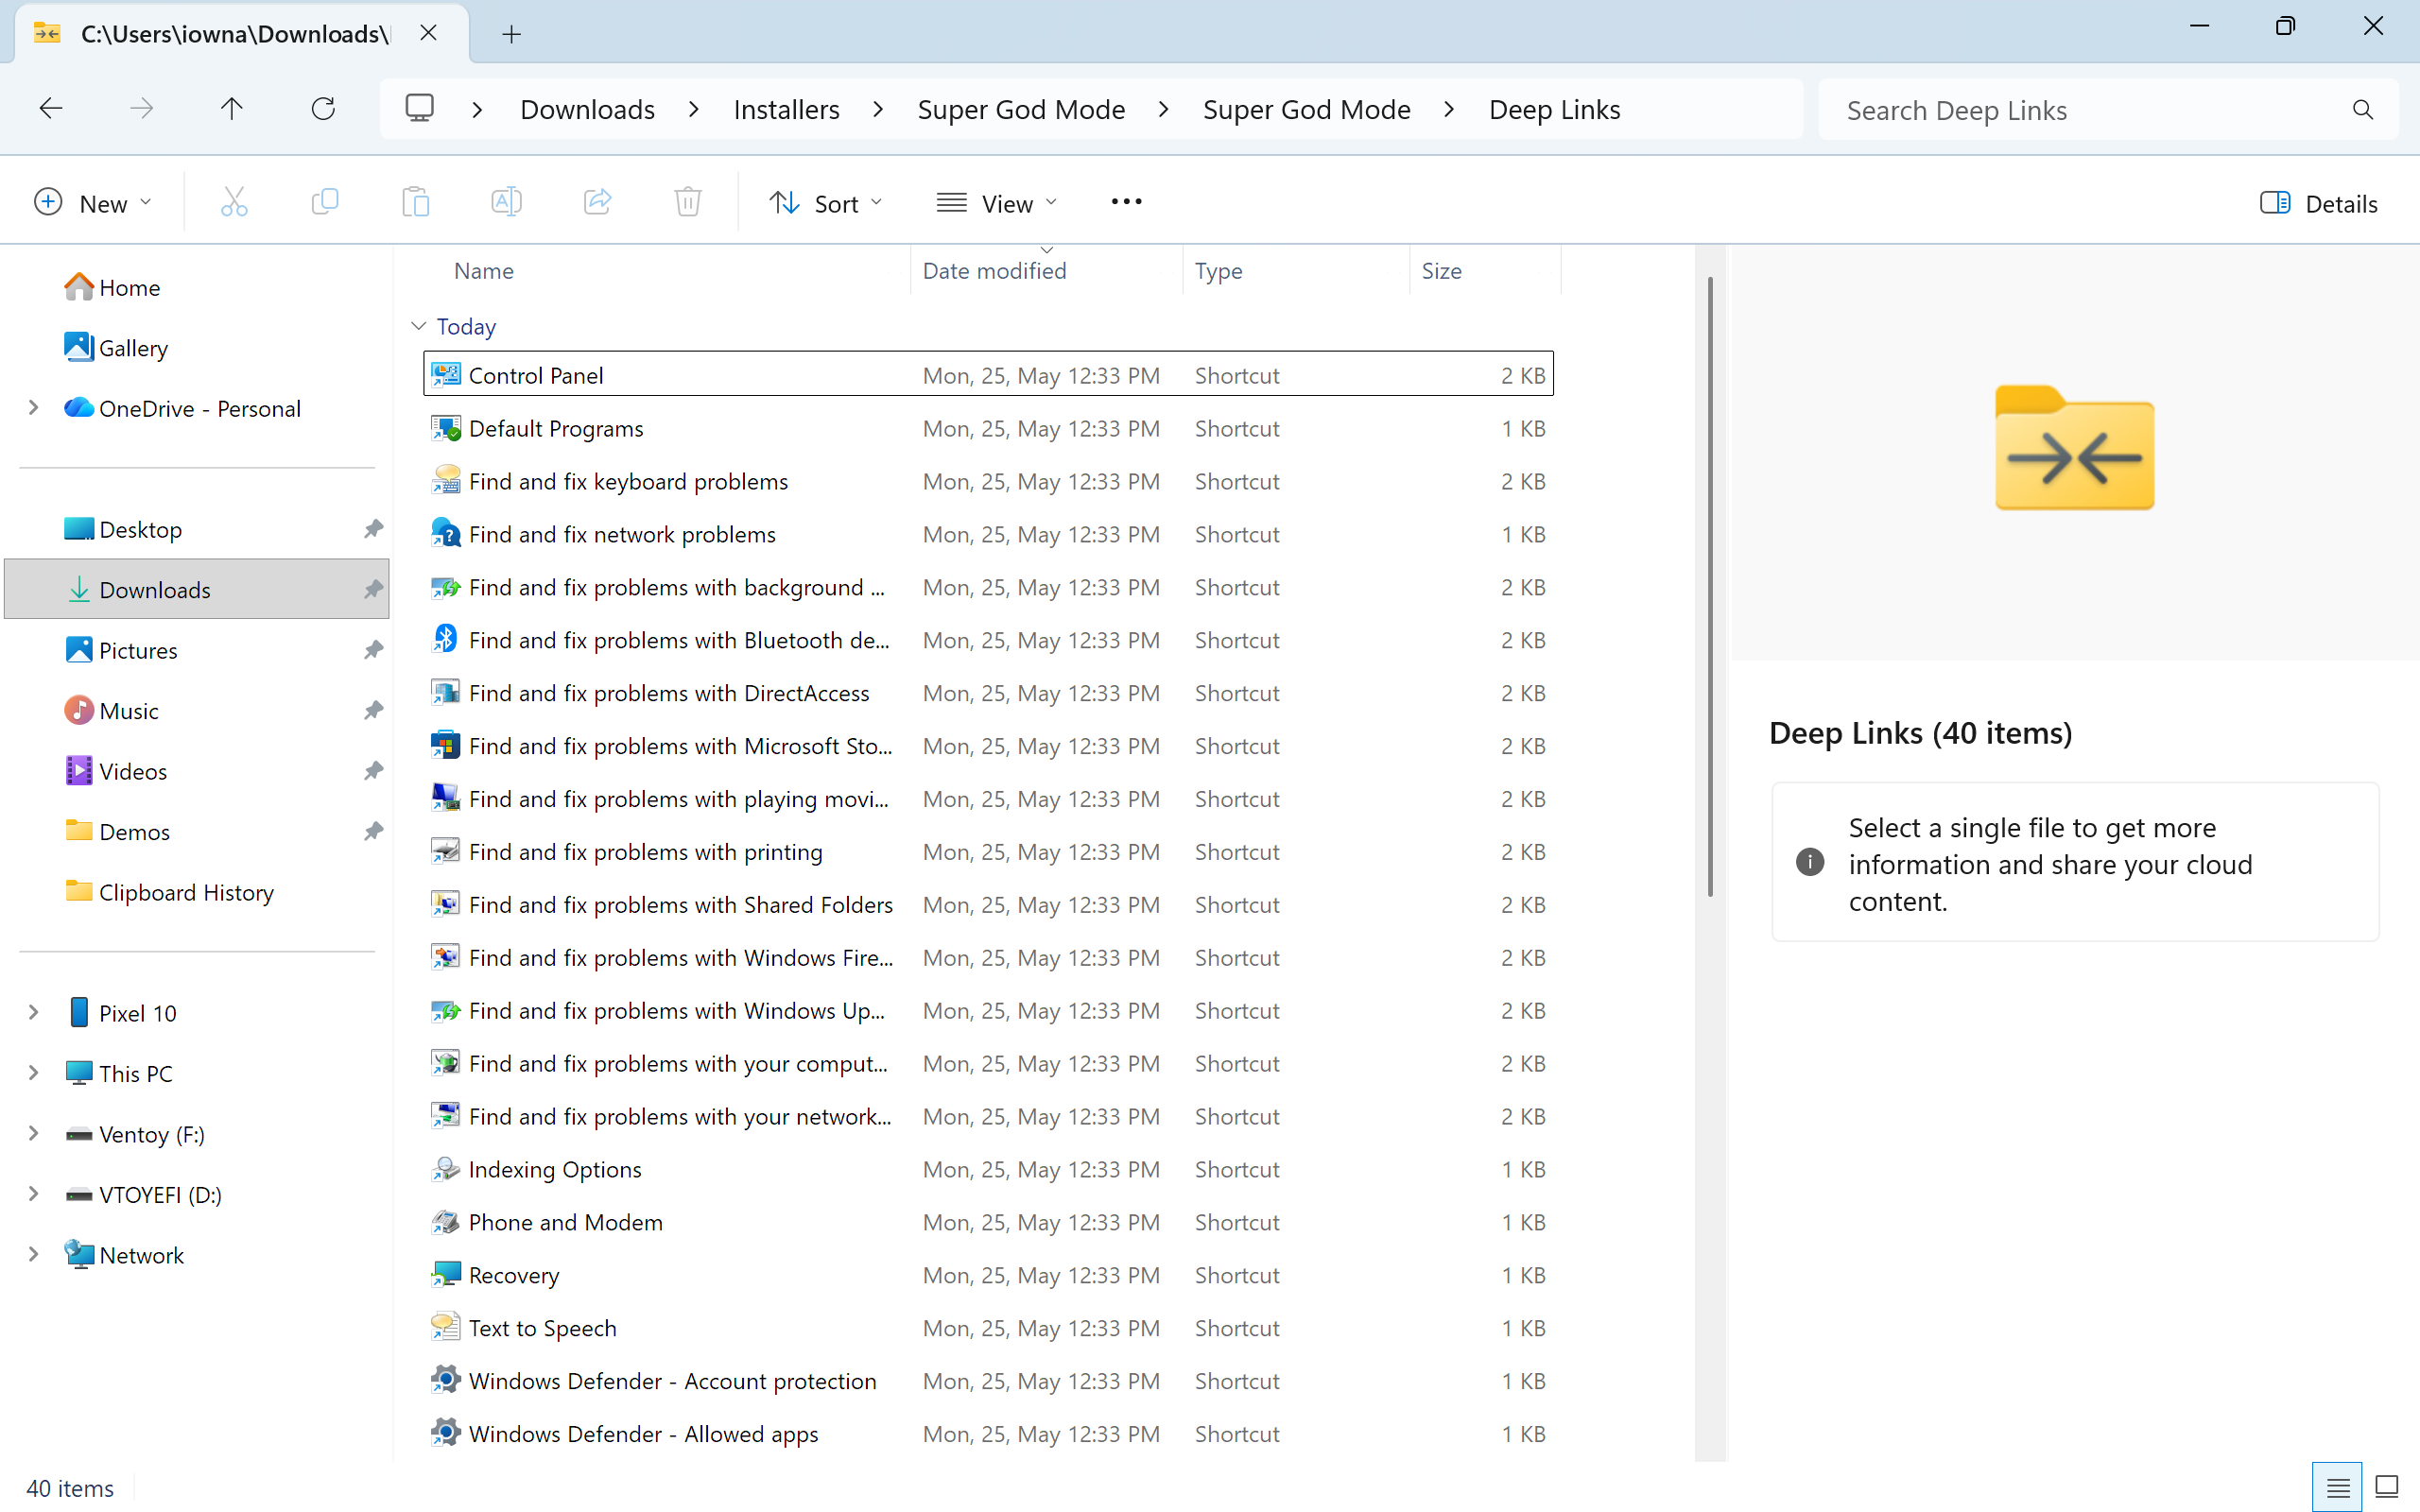Select the Control Panel shortcut

[x=988, y=374]
